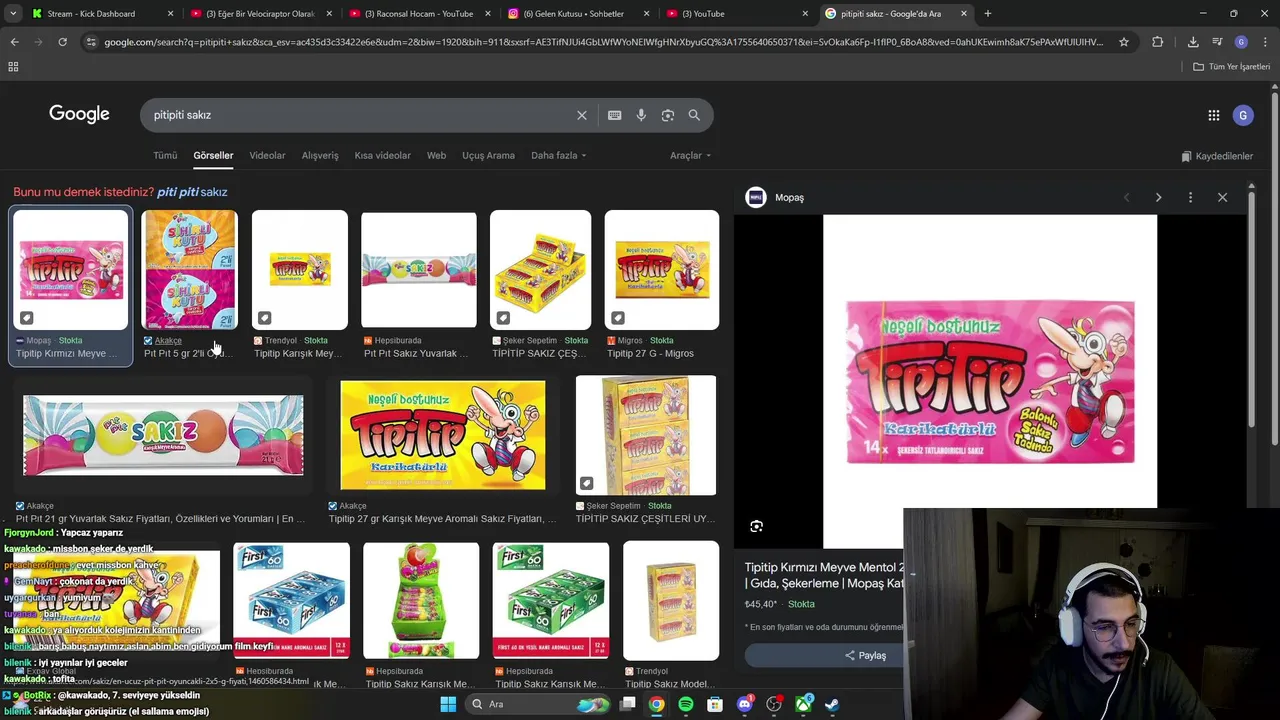Open Chrome downloads
Screen dimensions: 1280x720
click(1193, 42)
